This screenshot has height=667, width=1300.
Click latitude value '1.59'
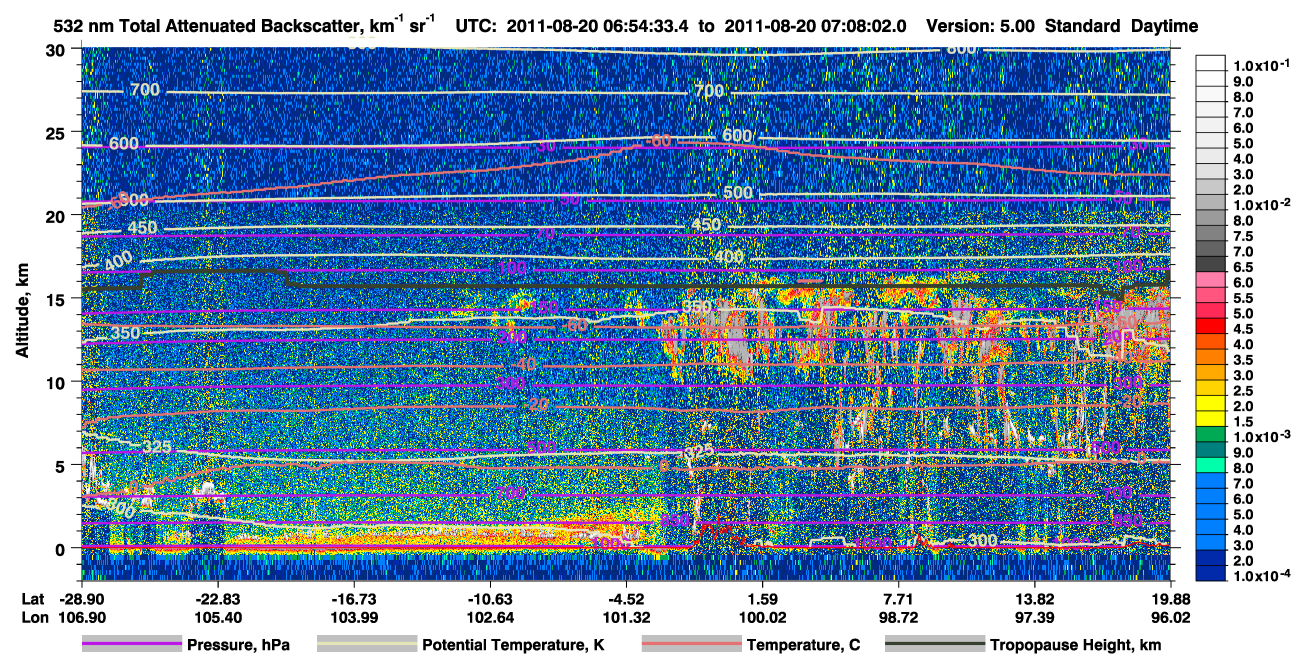pos(763,598)
